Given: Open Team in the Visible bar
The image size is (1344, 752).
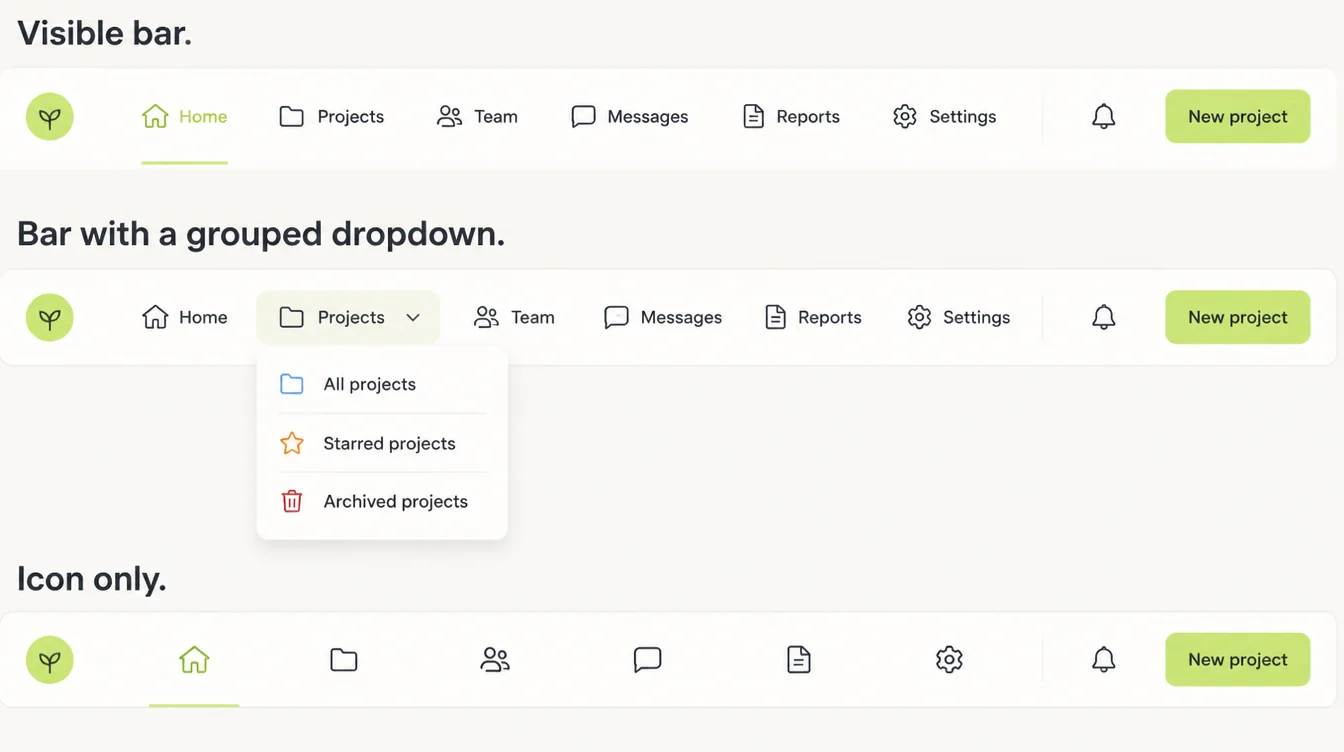Looking at the screenshot, I should coord(478,117).
